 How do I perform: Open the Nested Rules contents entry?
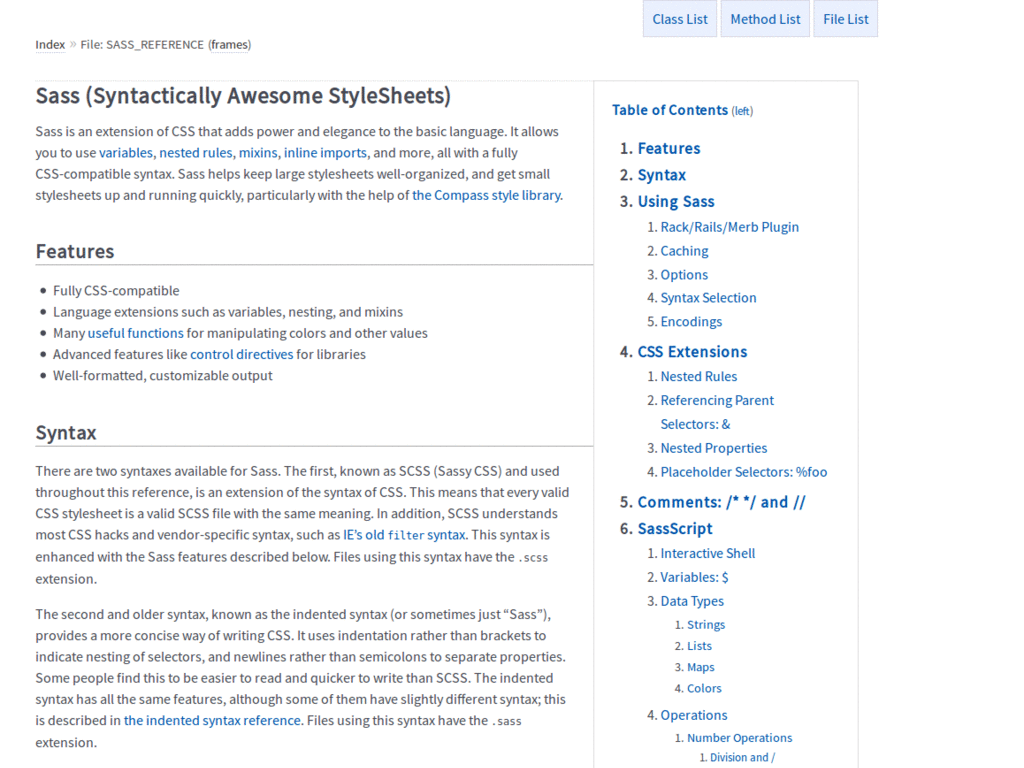pos(698,377)
